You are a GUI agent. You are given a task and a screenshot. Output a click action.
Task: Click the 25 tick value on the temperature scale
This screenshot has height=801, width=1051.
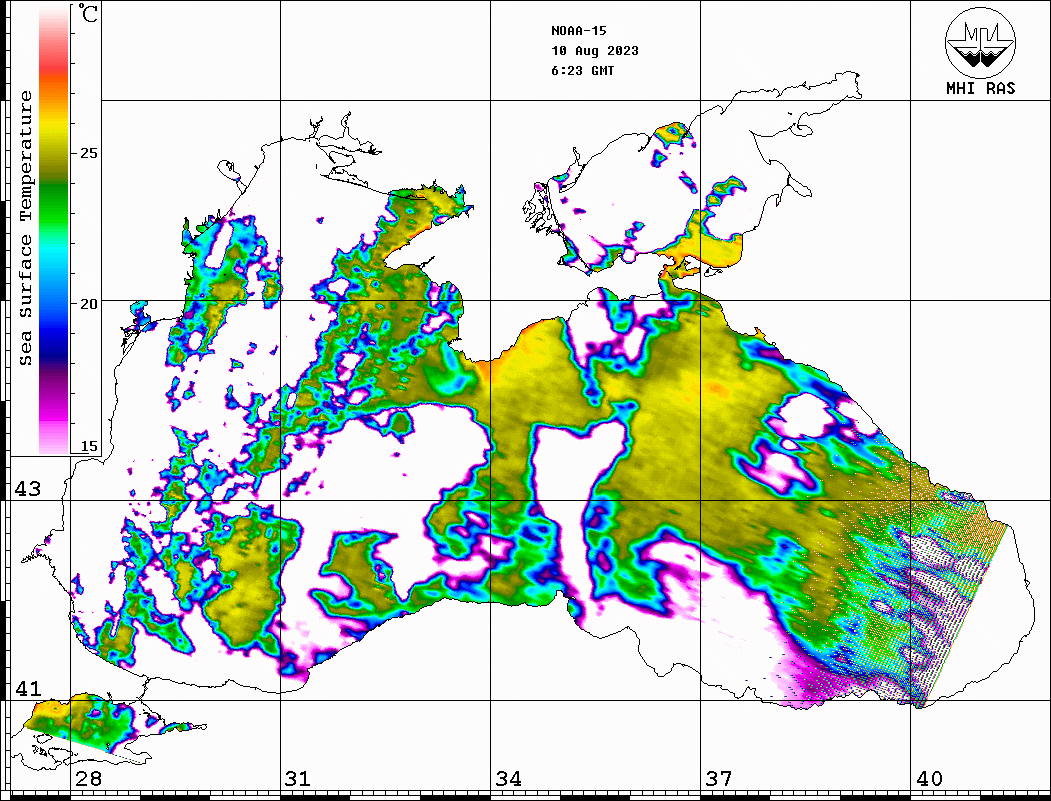pyautogui.click(x=88, y=153)
